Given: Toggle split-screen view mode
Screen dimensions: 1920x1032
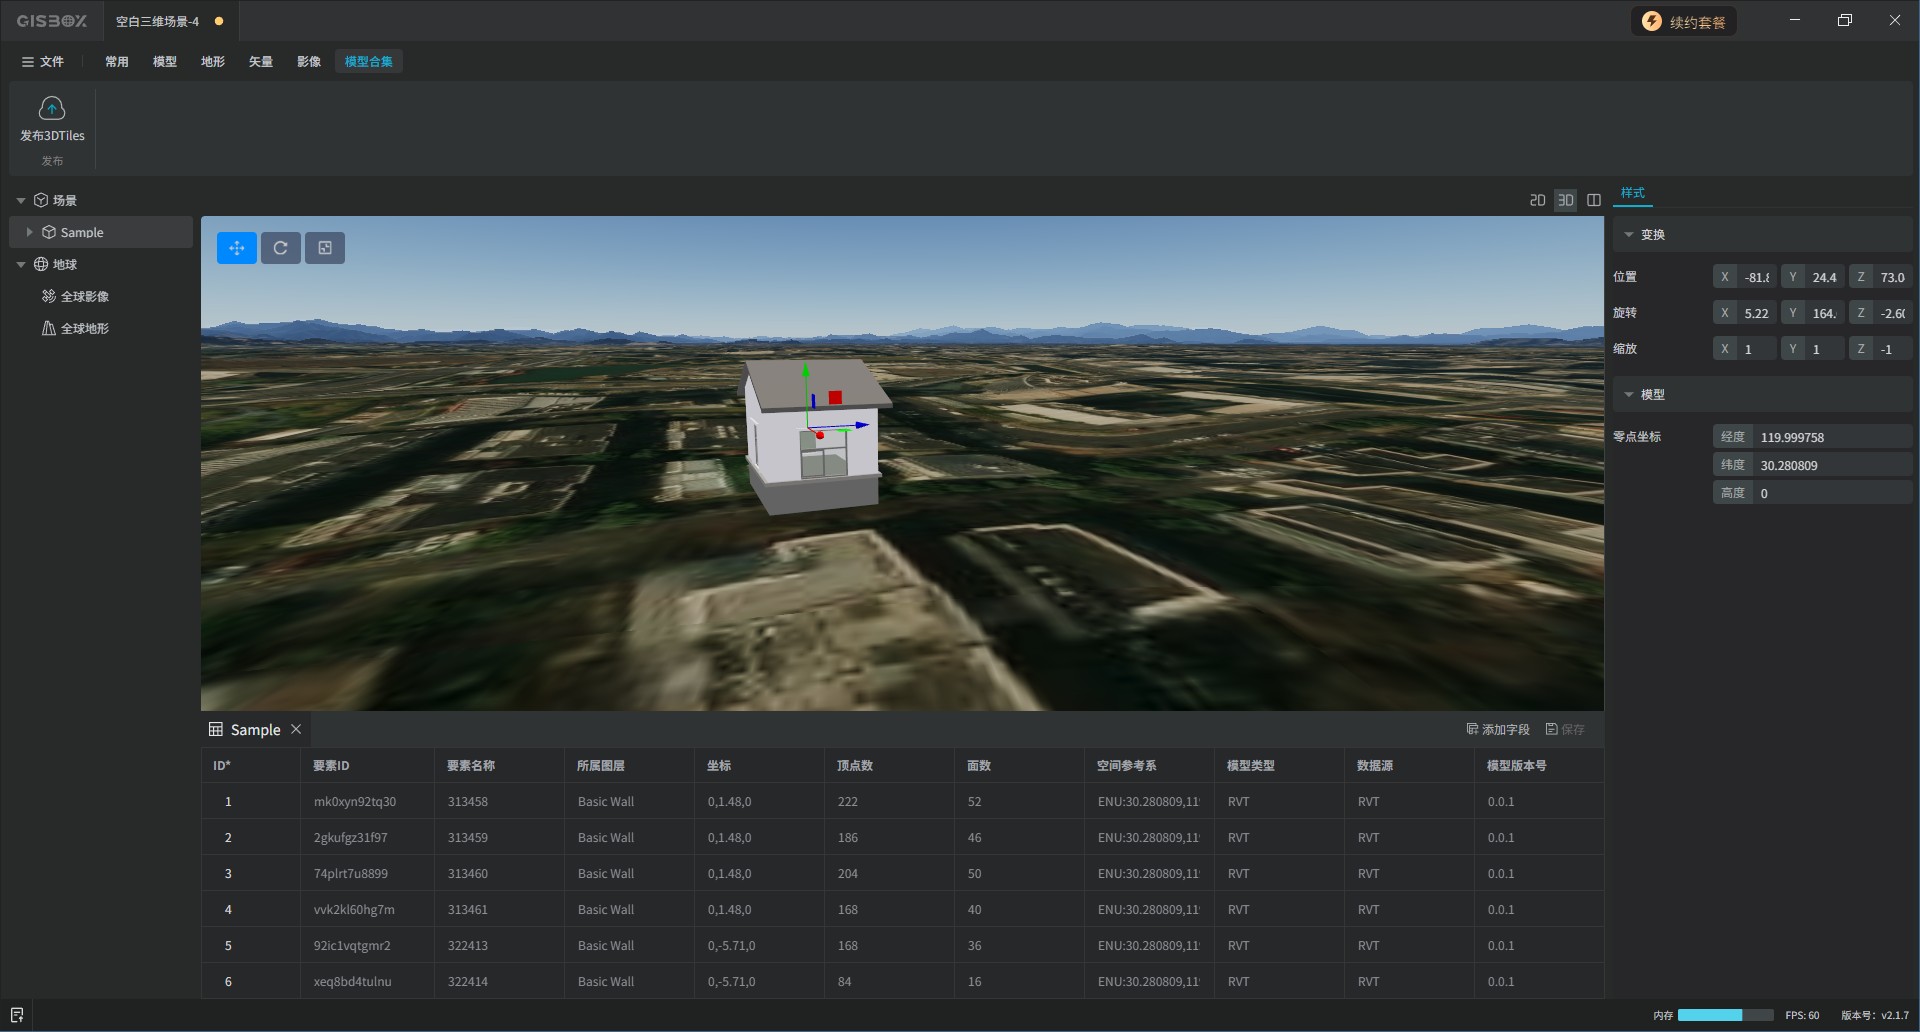Looking at the screenshot, I should tap(1594, 200).
